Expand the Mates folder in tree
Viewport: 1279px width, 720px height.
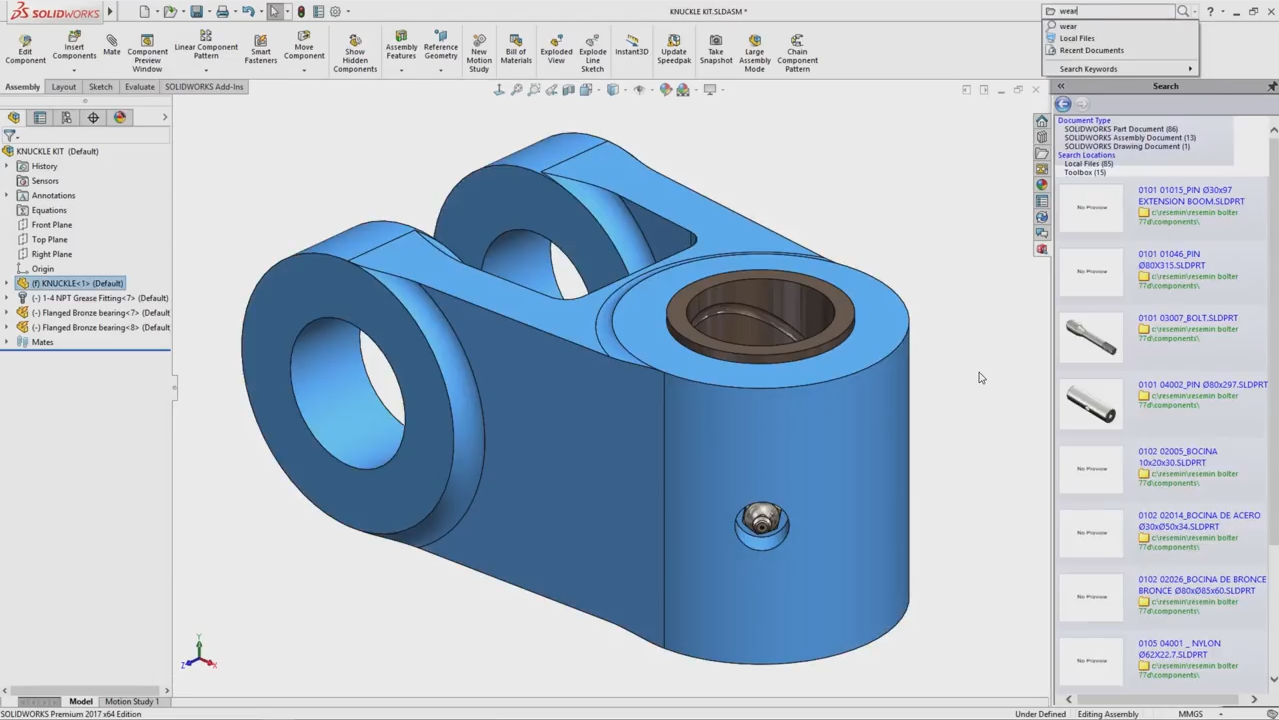pyautogui.click(x=7, y=342)
